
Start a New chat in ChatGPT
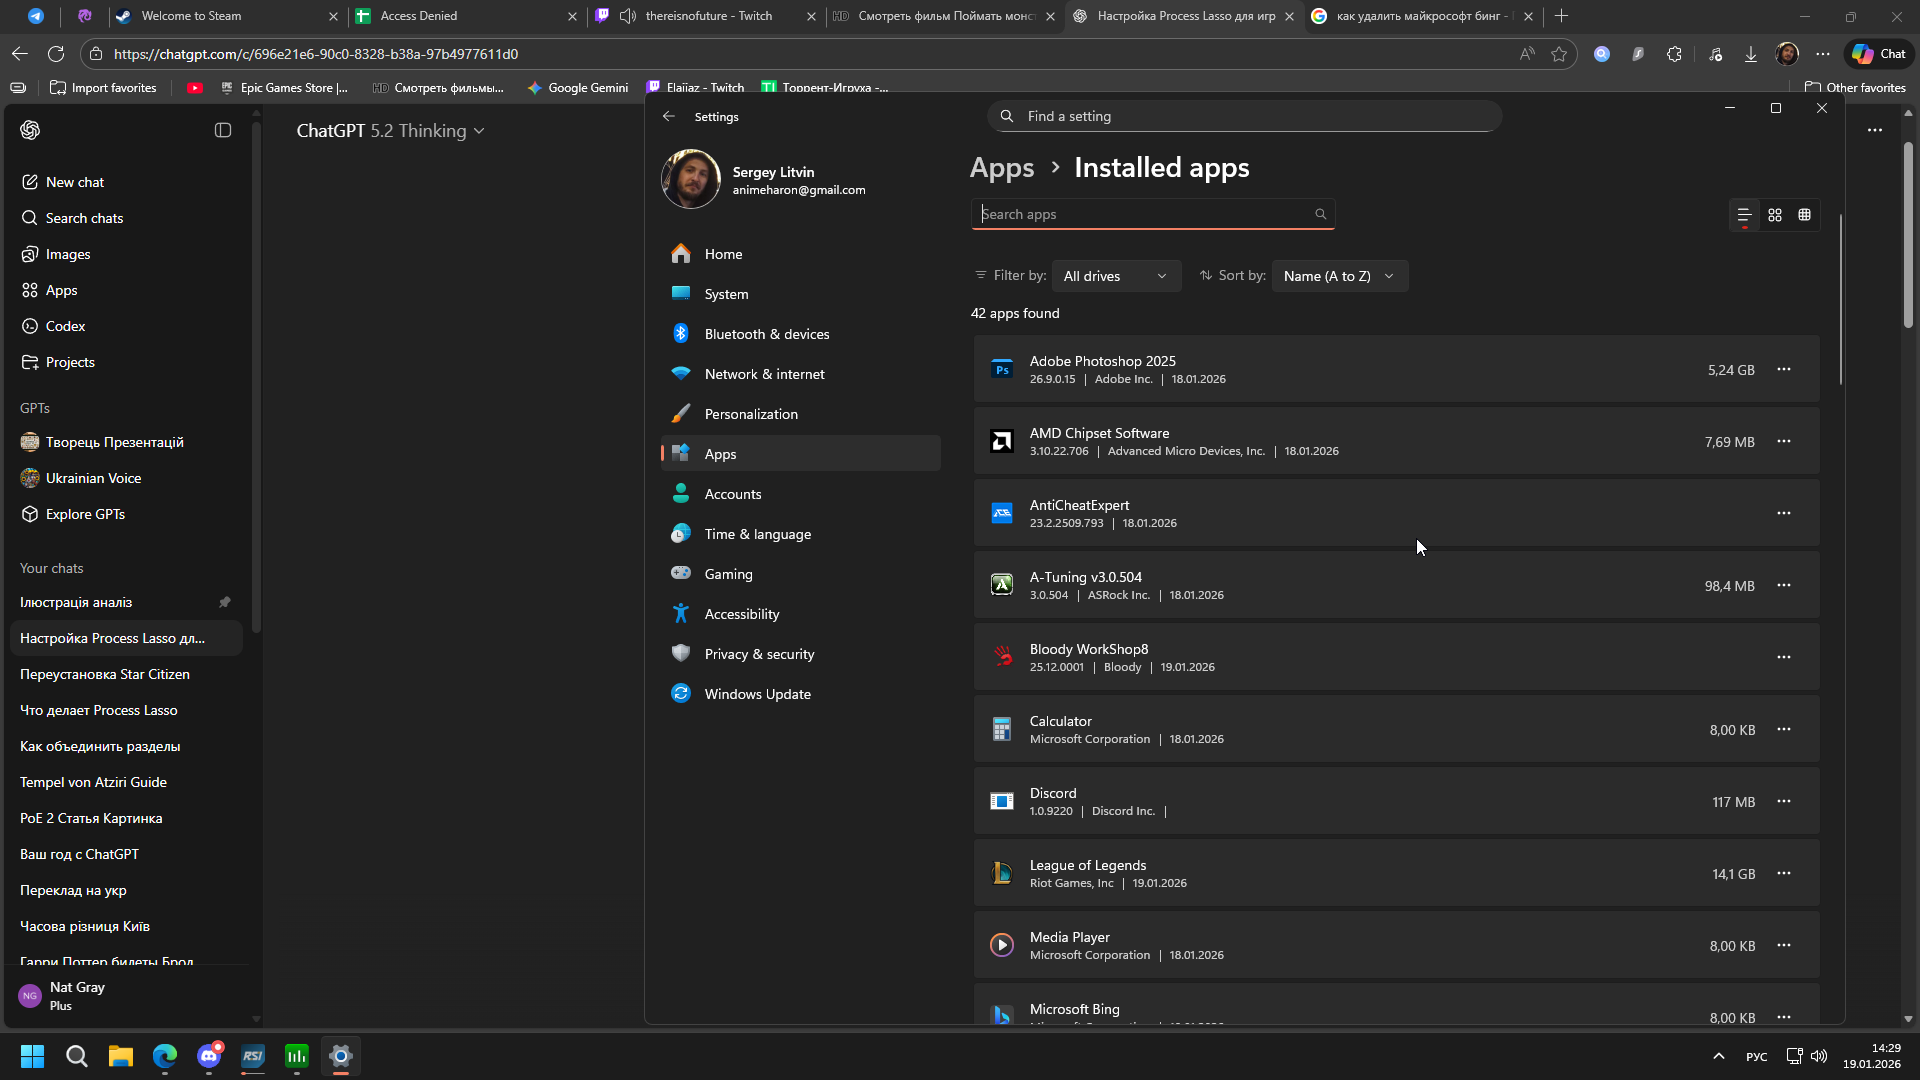tap(75, 182)
